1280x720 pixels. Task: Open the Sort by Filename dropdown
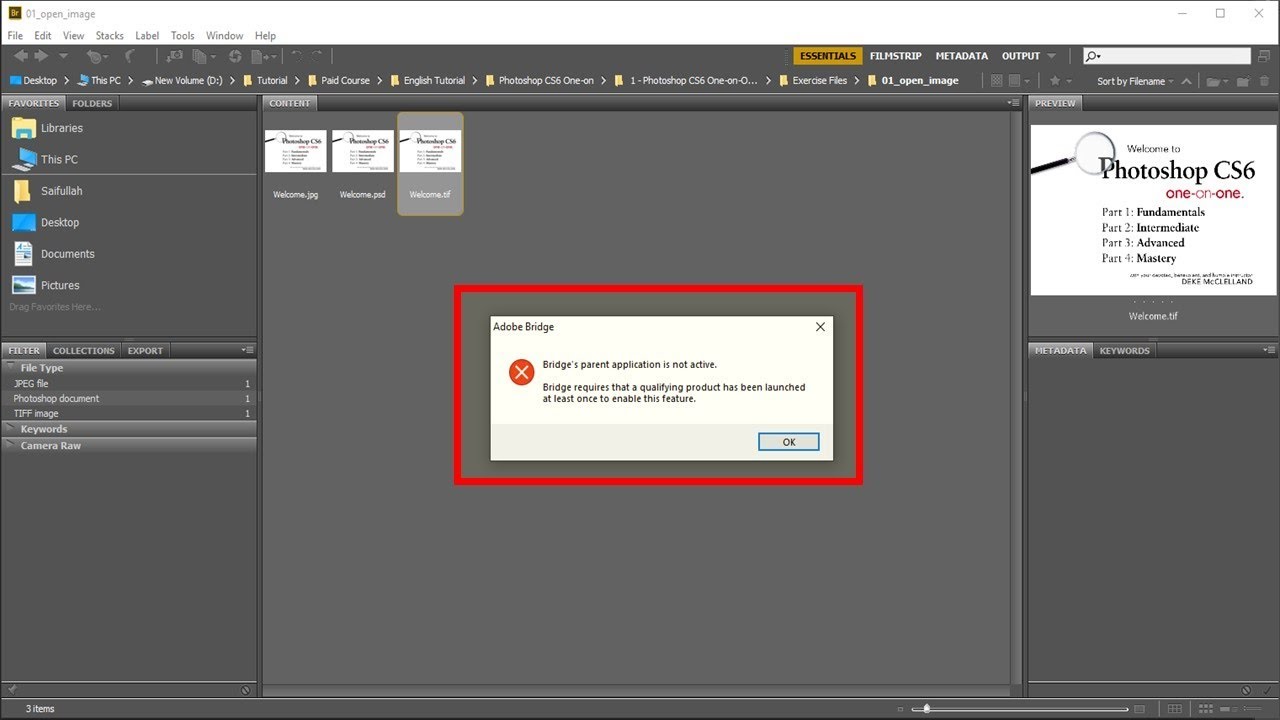[1135, 81]
